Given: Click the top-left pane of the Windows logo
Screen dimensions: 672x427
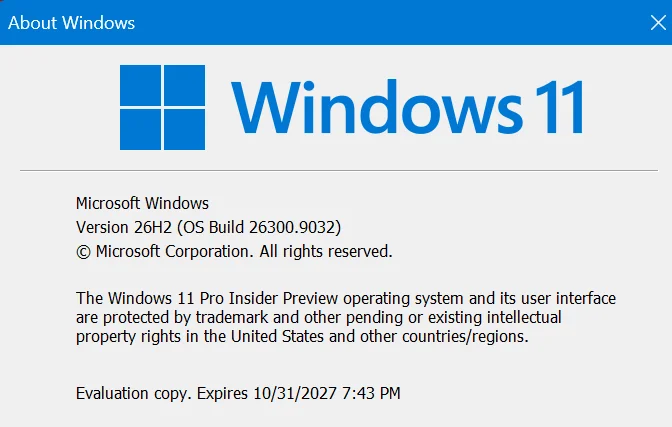Looking at the screenshot, I should tap(140, 85).
